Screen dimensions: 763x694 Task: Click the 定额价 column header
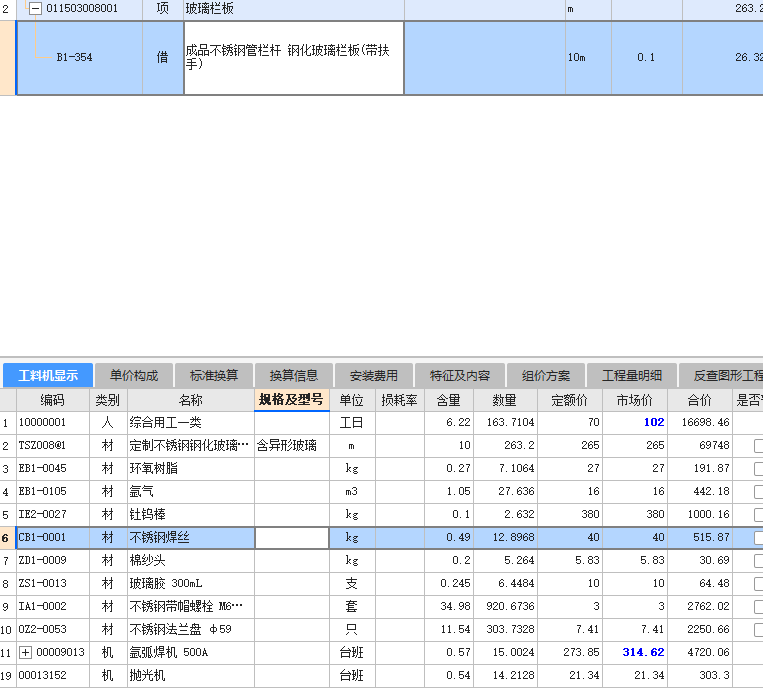click(570, 400)
